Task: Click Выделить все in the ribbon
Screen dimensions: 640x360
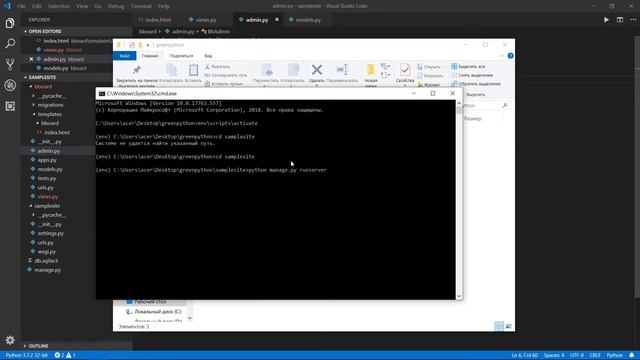Action: pos(469,66)
